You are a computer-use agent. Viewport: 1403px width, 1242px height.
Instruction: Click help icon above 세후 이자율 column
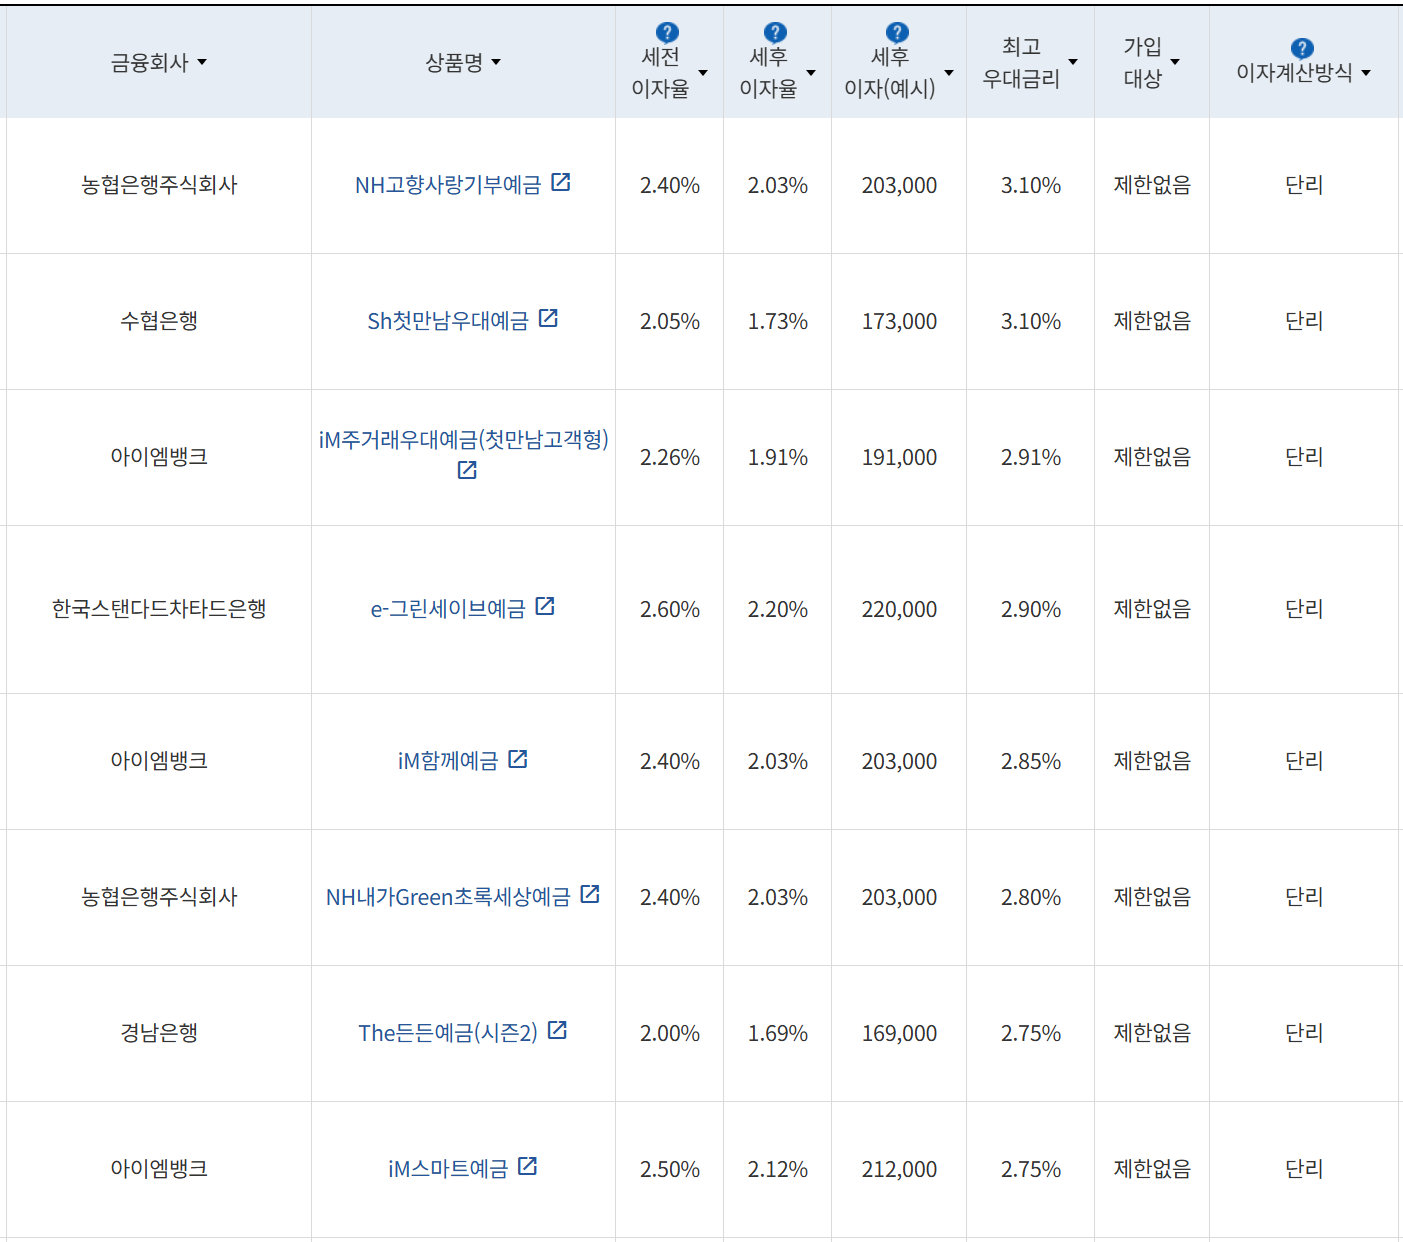tap(775, 33)
